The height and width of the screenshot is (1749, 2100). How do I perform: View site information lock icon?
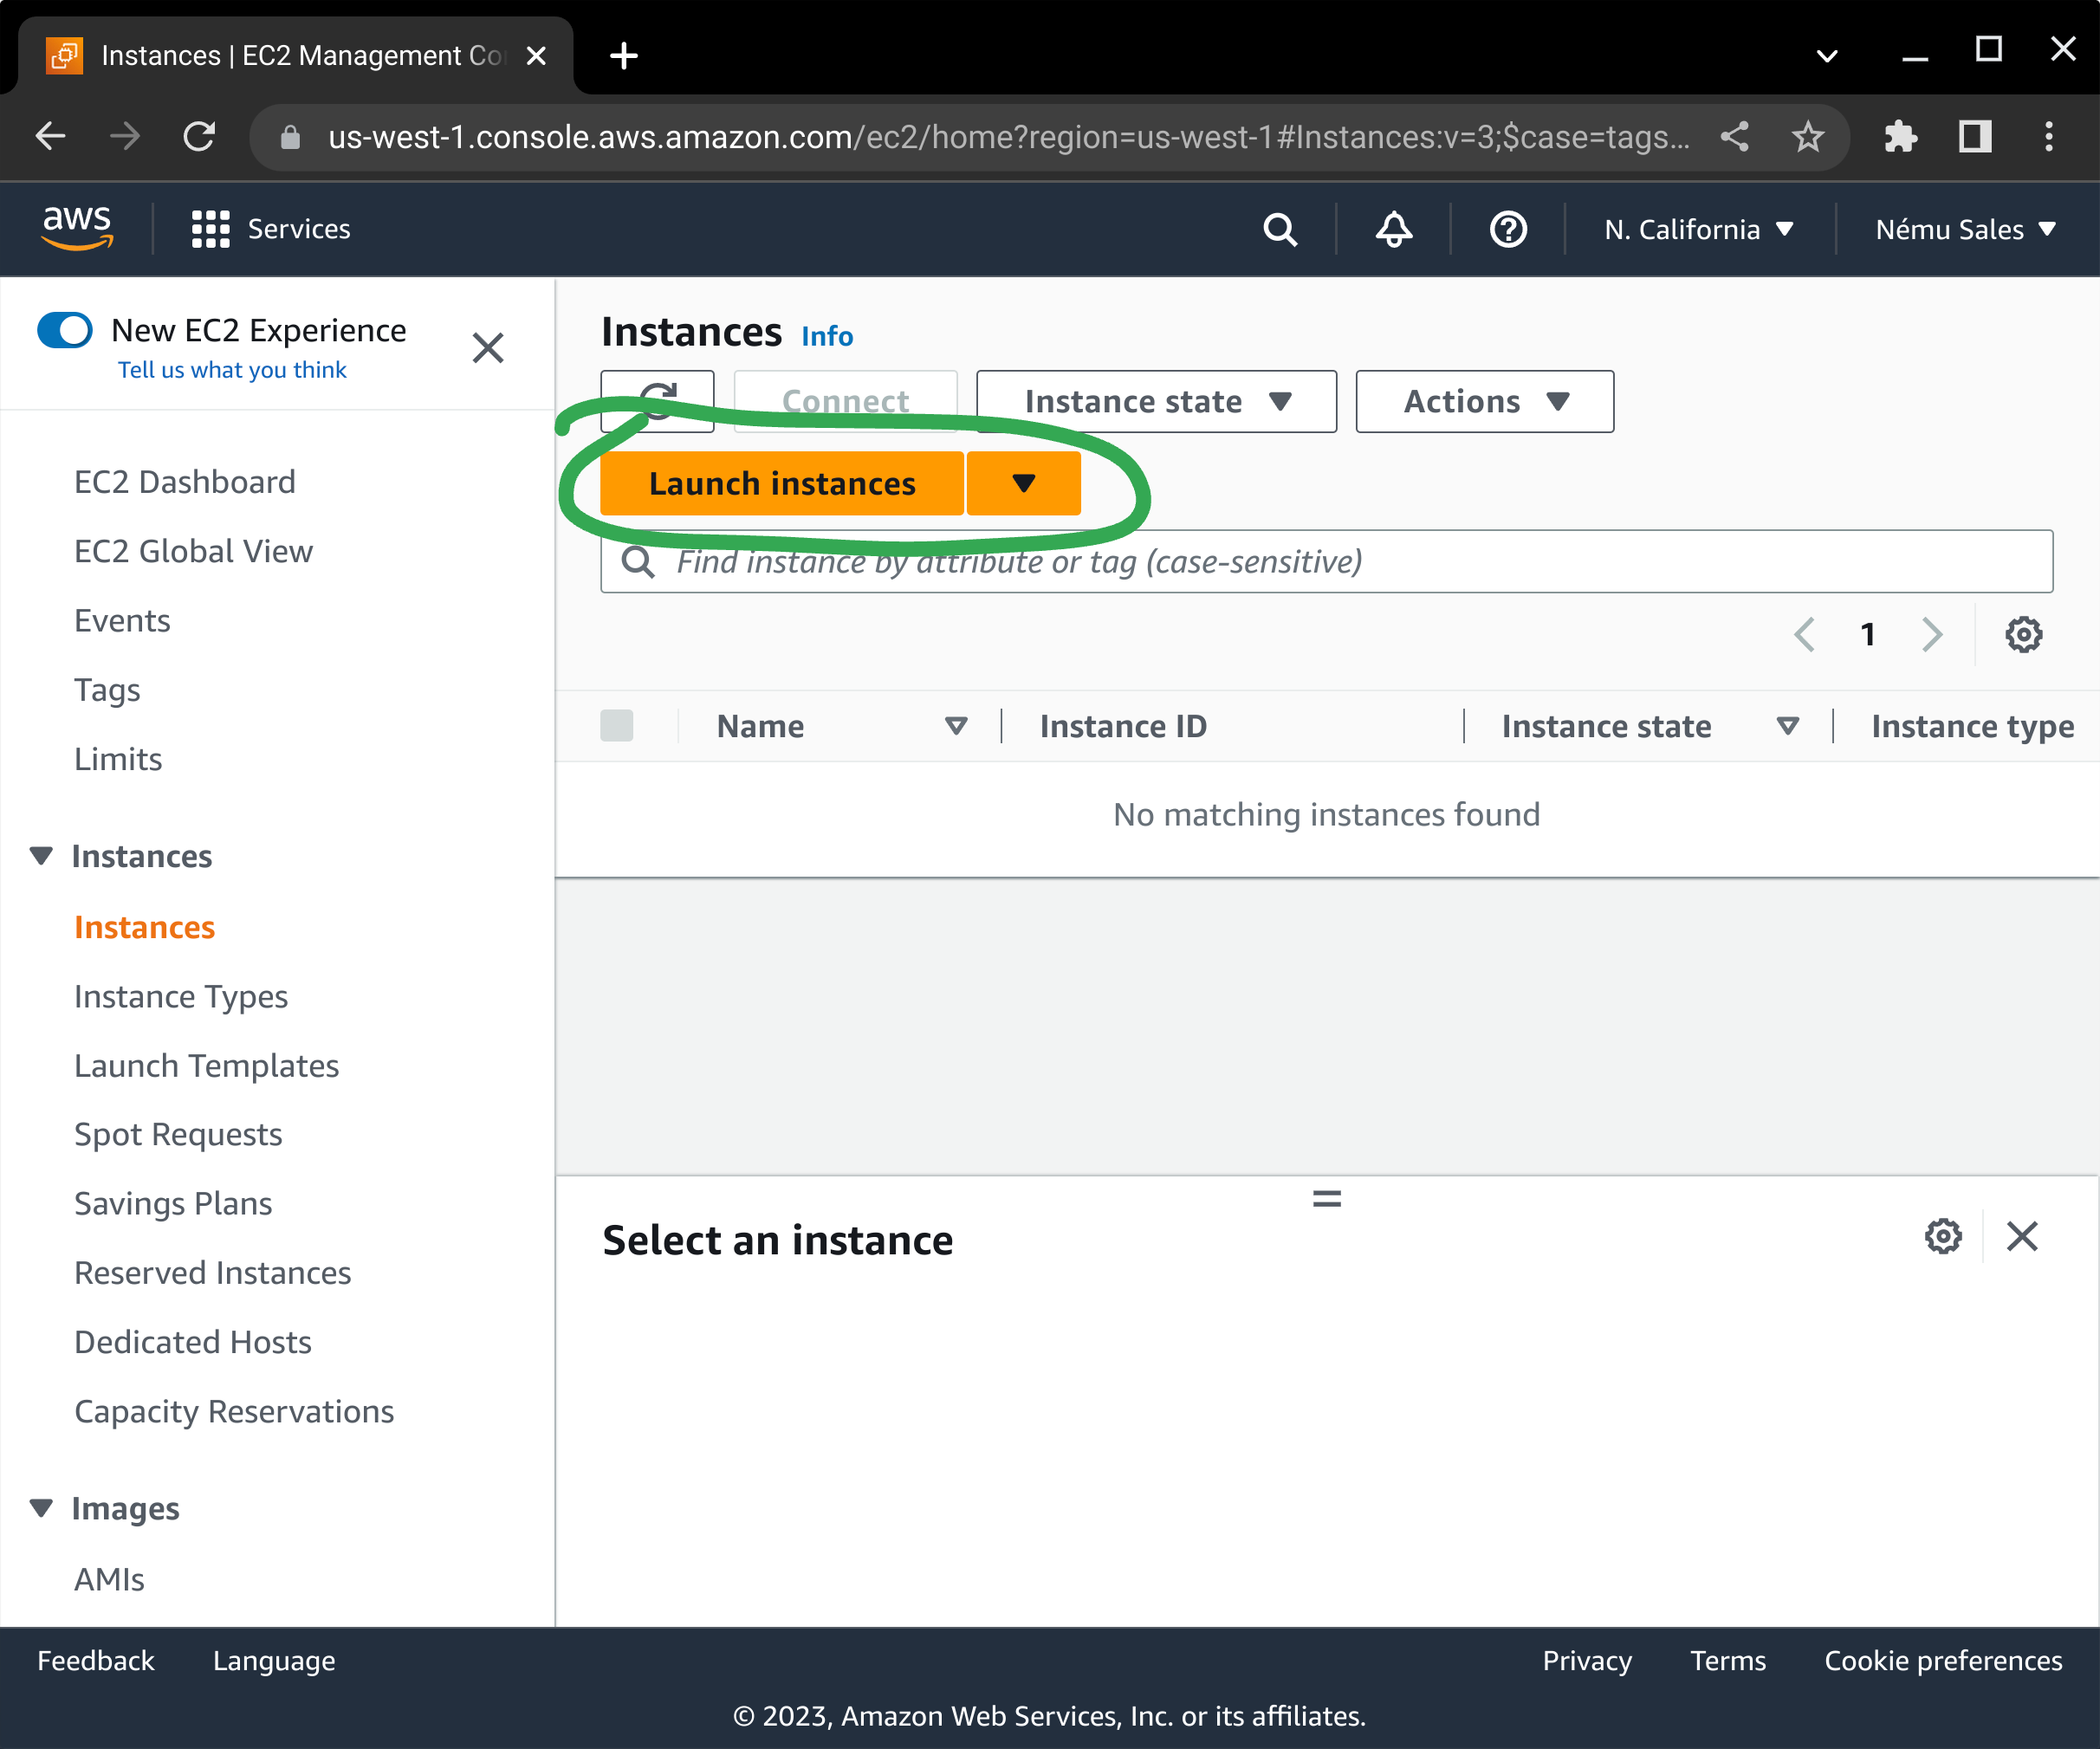click(x=290, y=137)
